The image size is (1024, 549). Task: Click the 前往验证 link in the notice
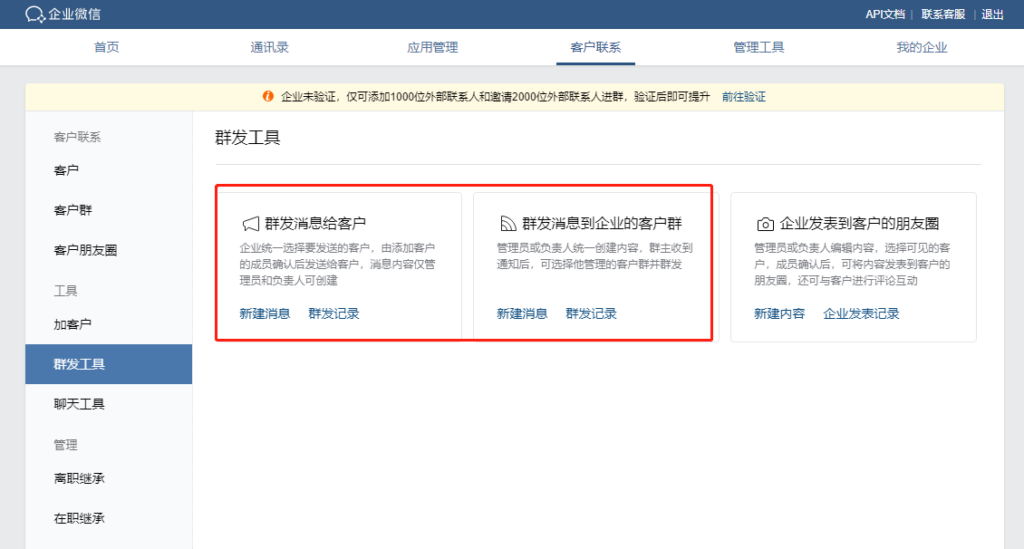pyautogui.click(x=743, y=97)
